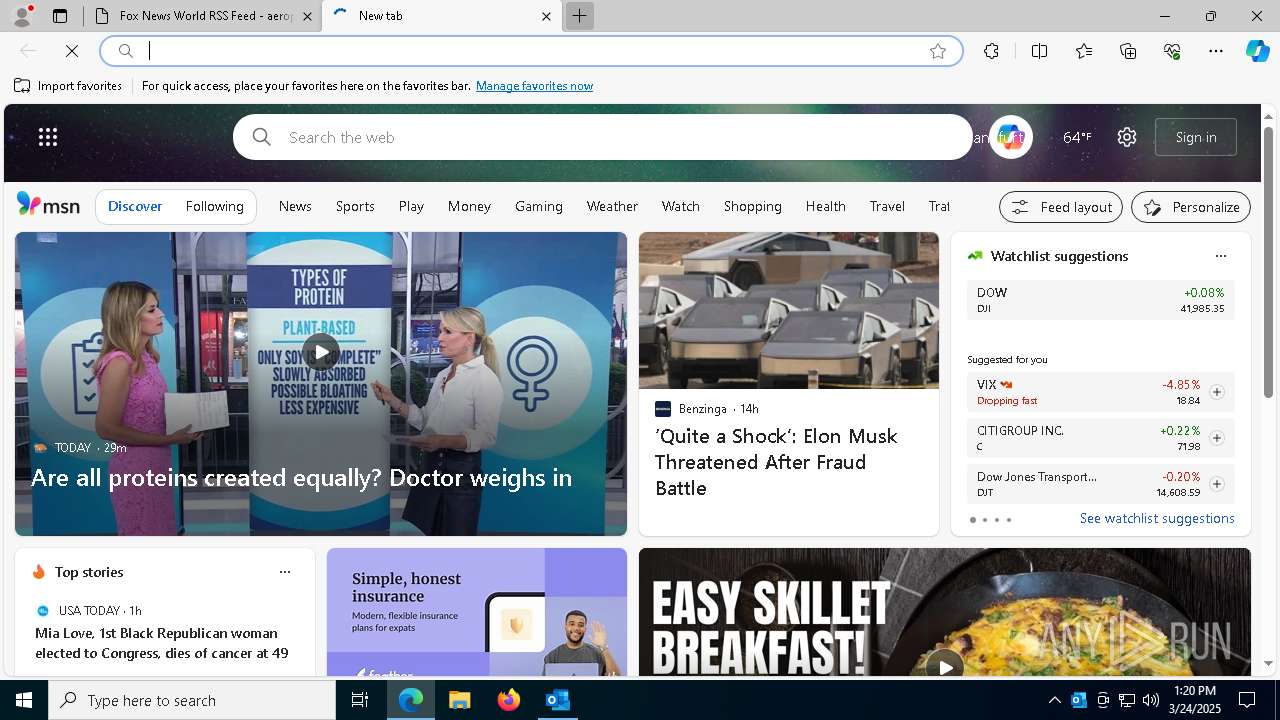Open Top stories more options menu
Viewport: 1280px width, 720px height.
tap(285, 572)
